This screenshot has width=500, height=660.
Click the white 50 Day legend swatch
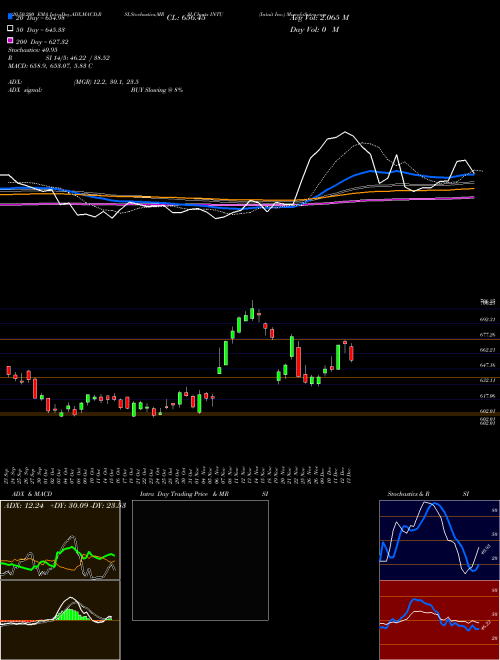point(10,29)
